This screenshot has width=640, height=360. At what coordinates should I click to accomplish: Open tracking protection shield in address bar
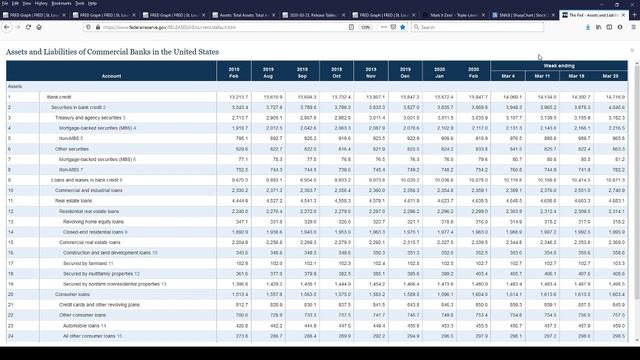point(88,27)
